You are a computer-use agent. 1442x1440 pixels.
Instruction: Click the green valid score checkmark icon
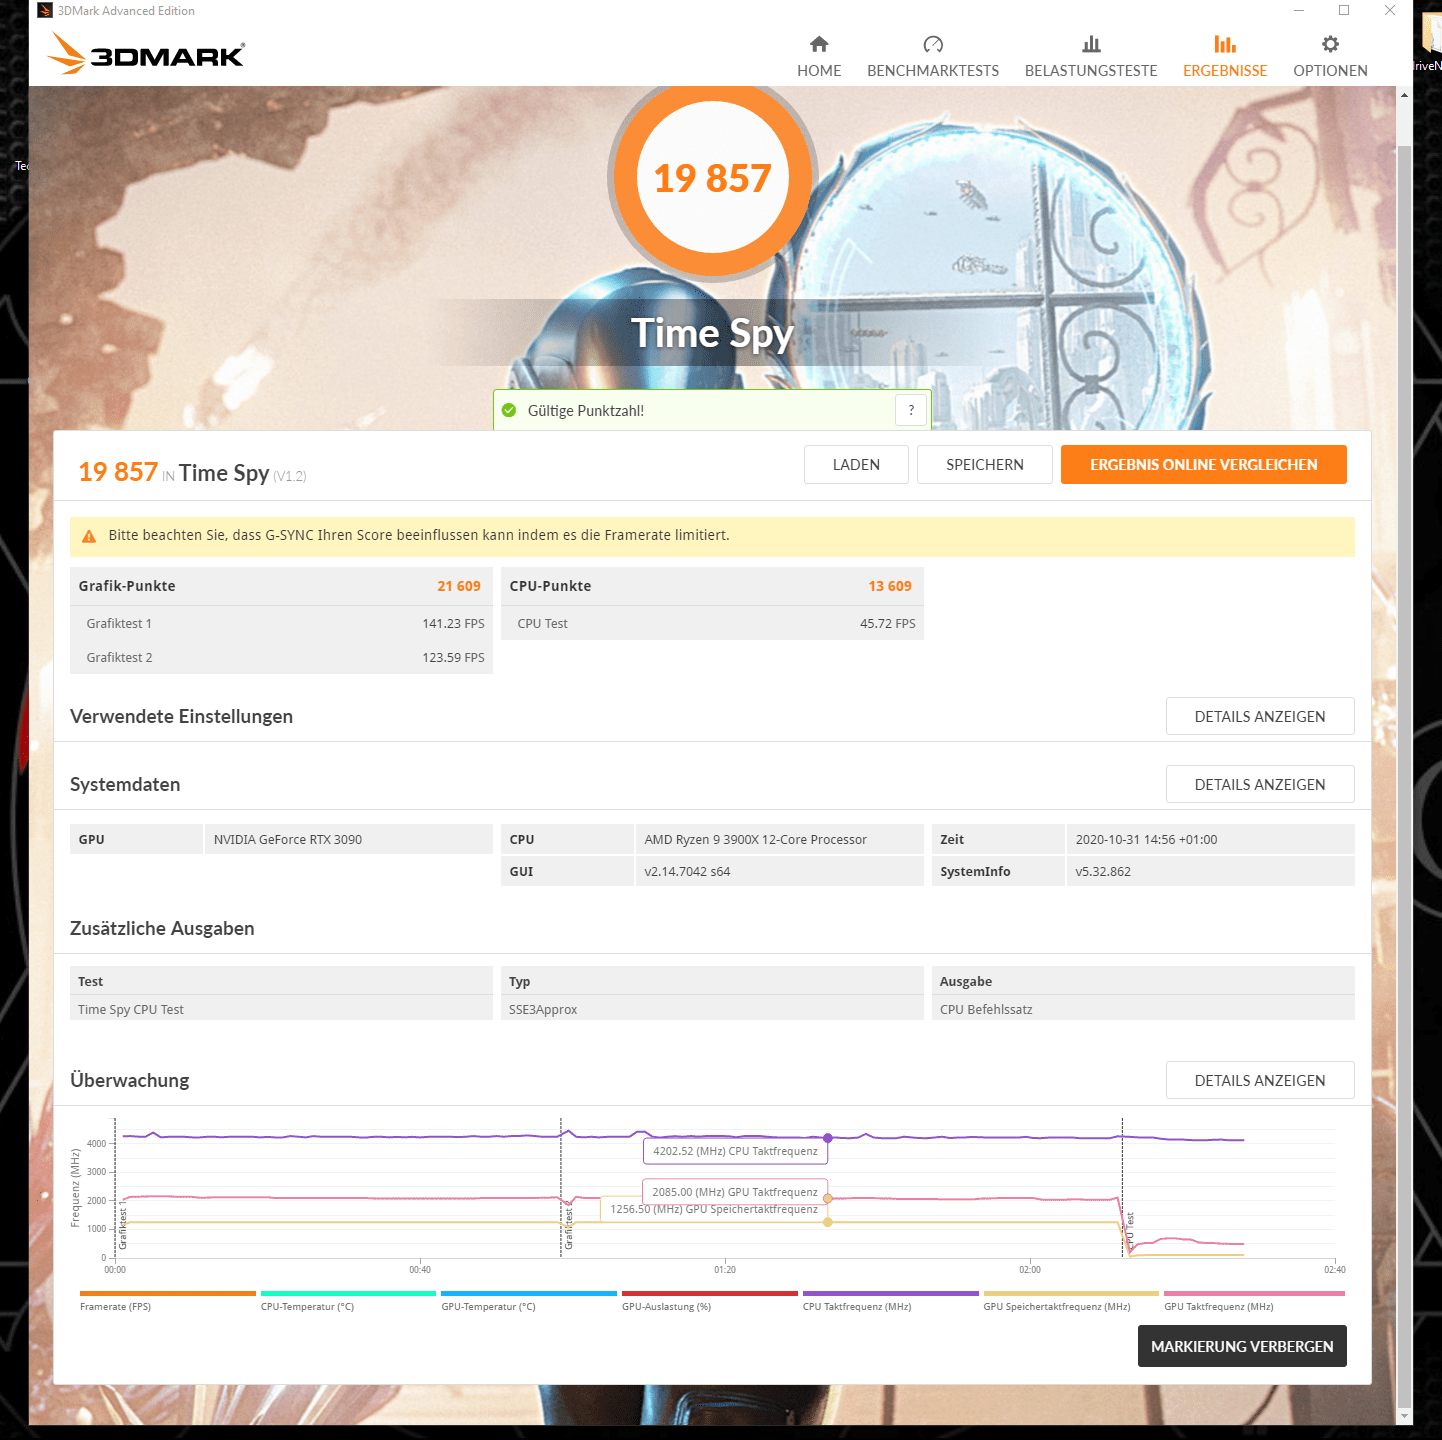(x=509, y=410)
